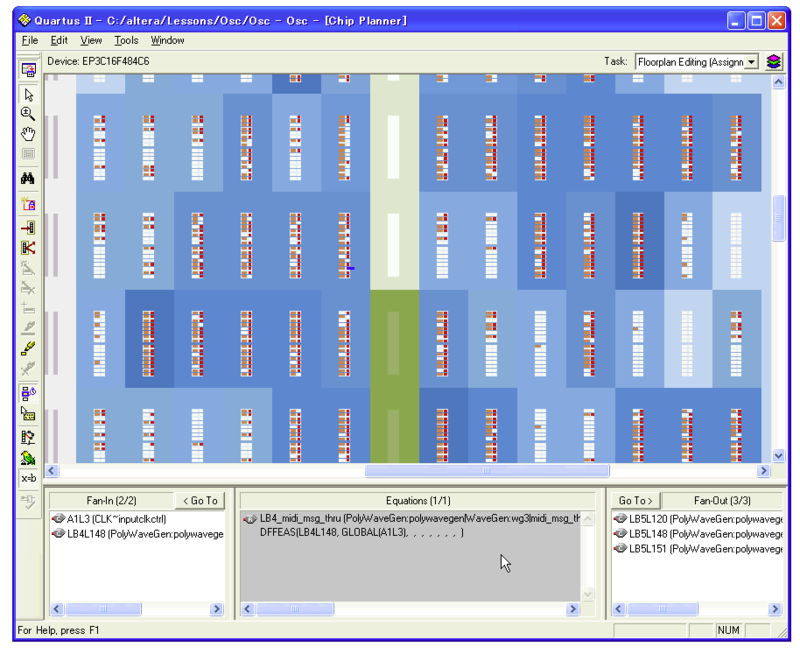Click the Device: EP3C16F484C6 label
The image size is (800, 654).
point(98,61)
